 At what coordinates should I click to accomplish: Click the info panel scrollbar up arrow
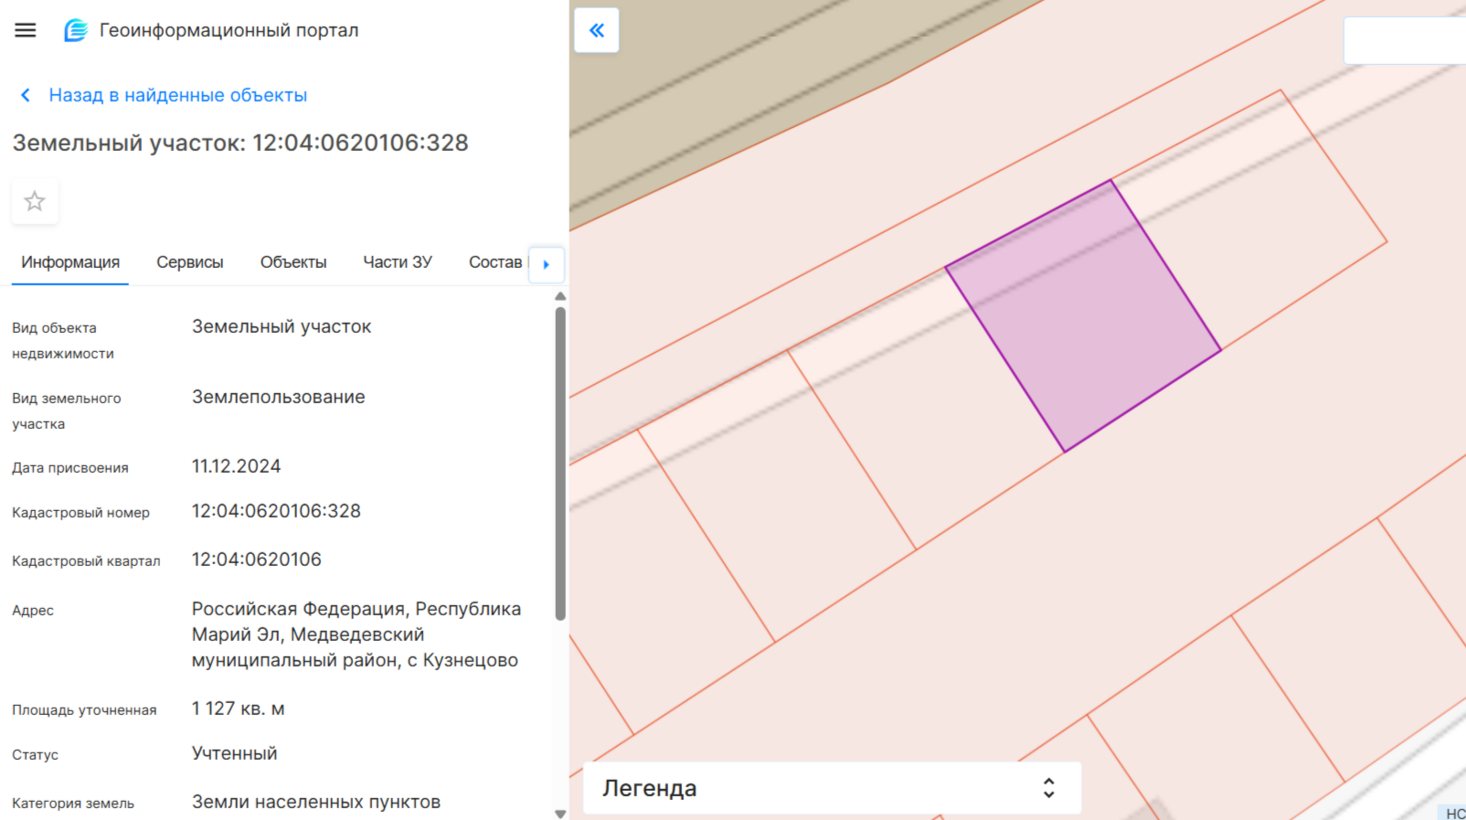560,296
